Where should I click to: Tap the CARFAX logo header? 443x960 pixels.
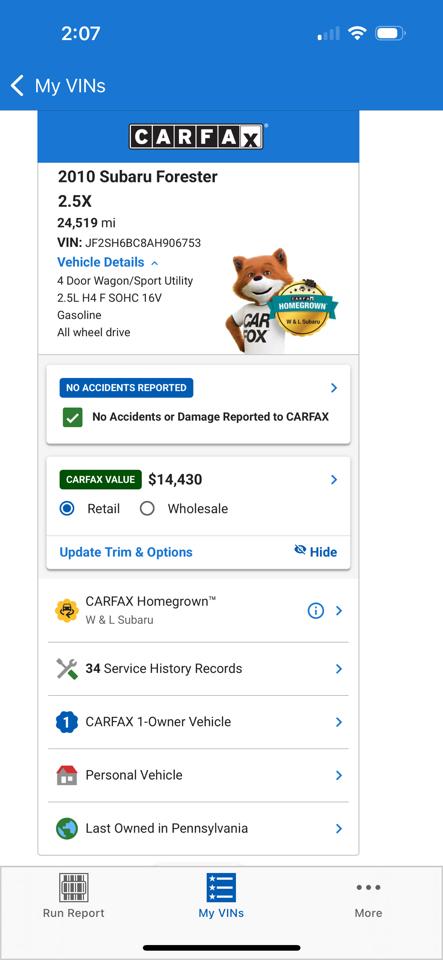[196, 137]
